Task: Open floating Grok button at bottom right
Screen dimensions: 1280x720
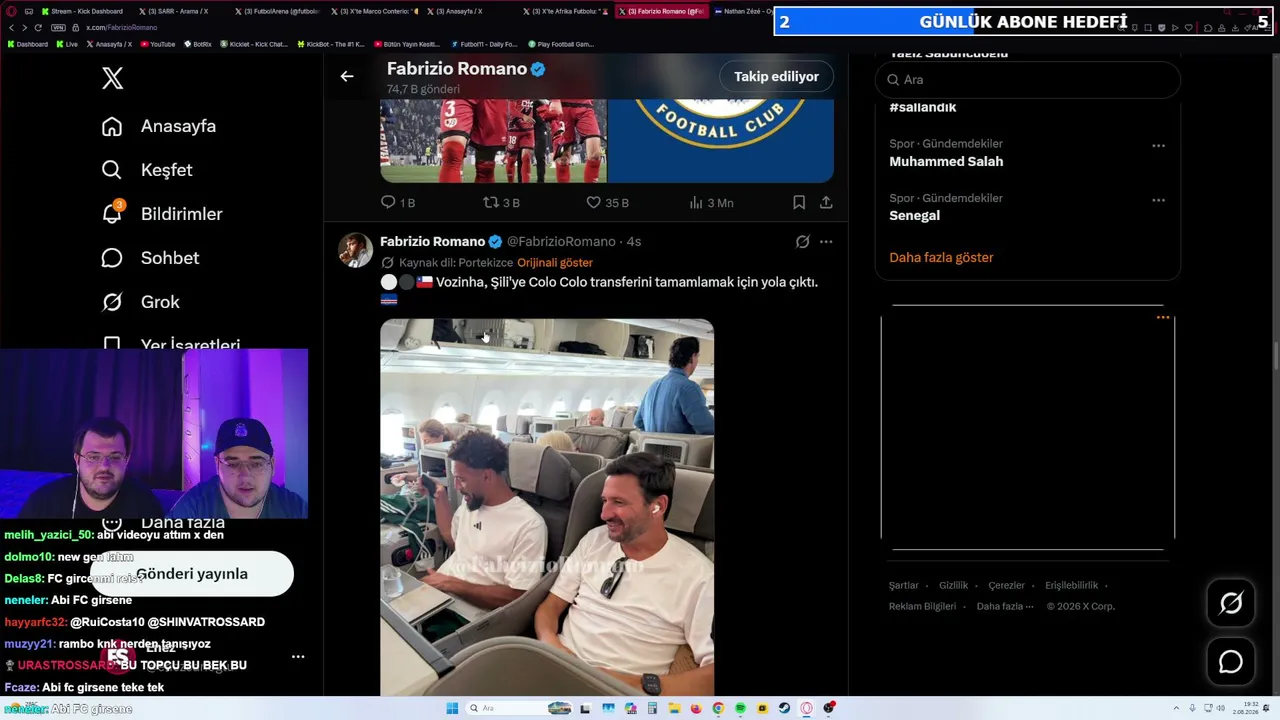Action: point(1231,602)
